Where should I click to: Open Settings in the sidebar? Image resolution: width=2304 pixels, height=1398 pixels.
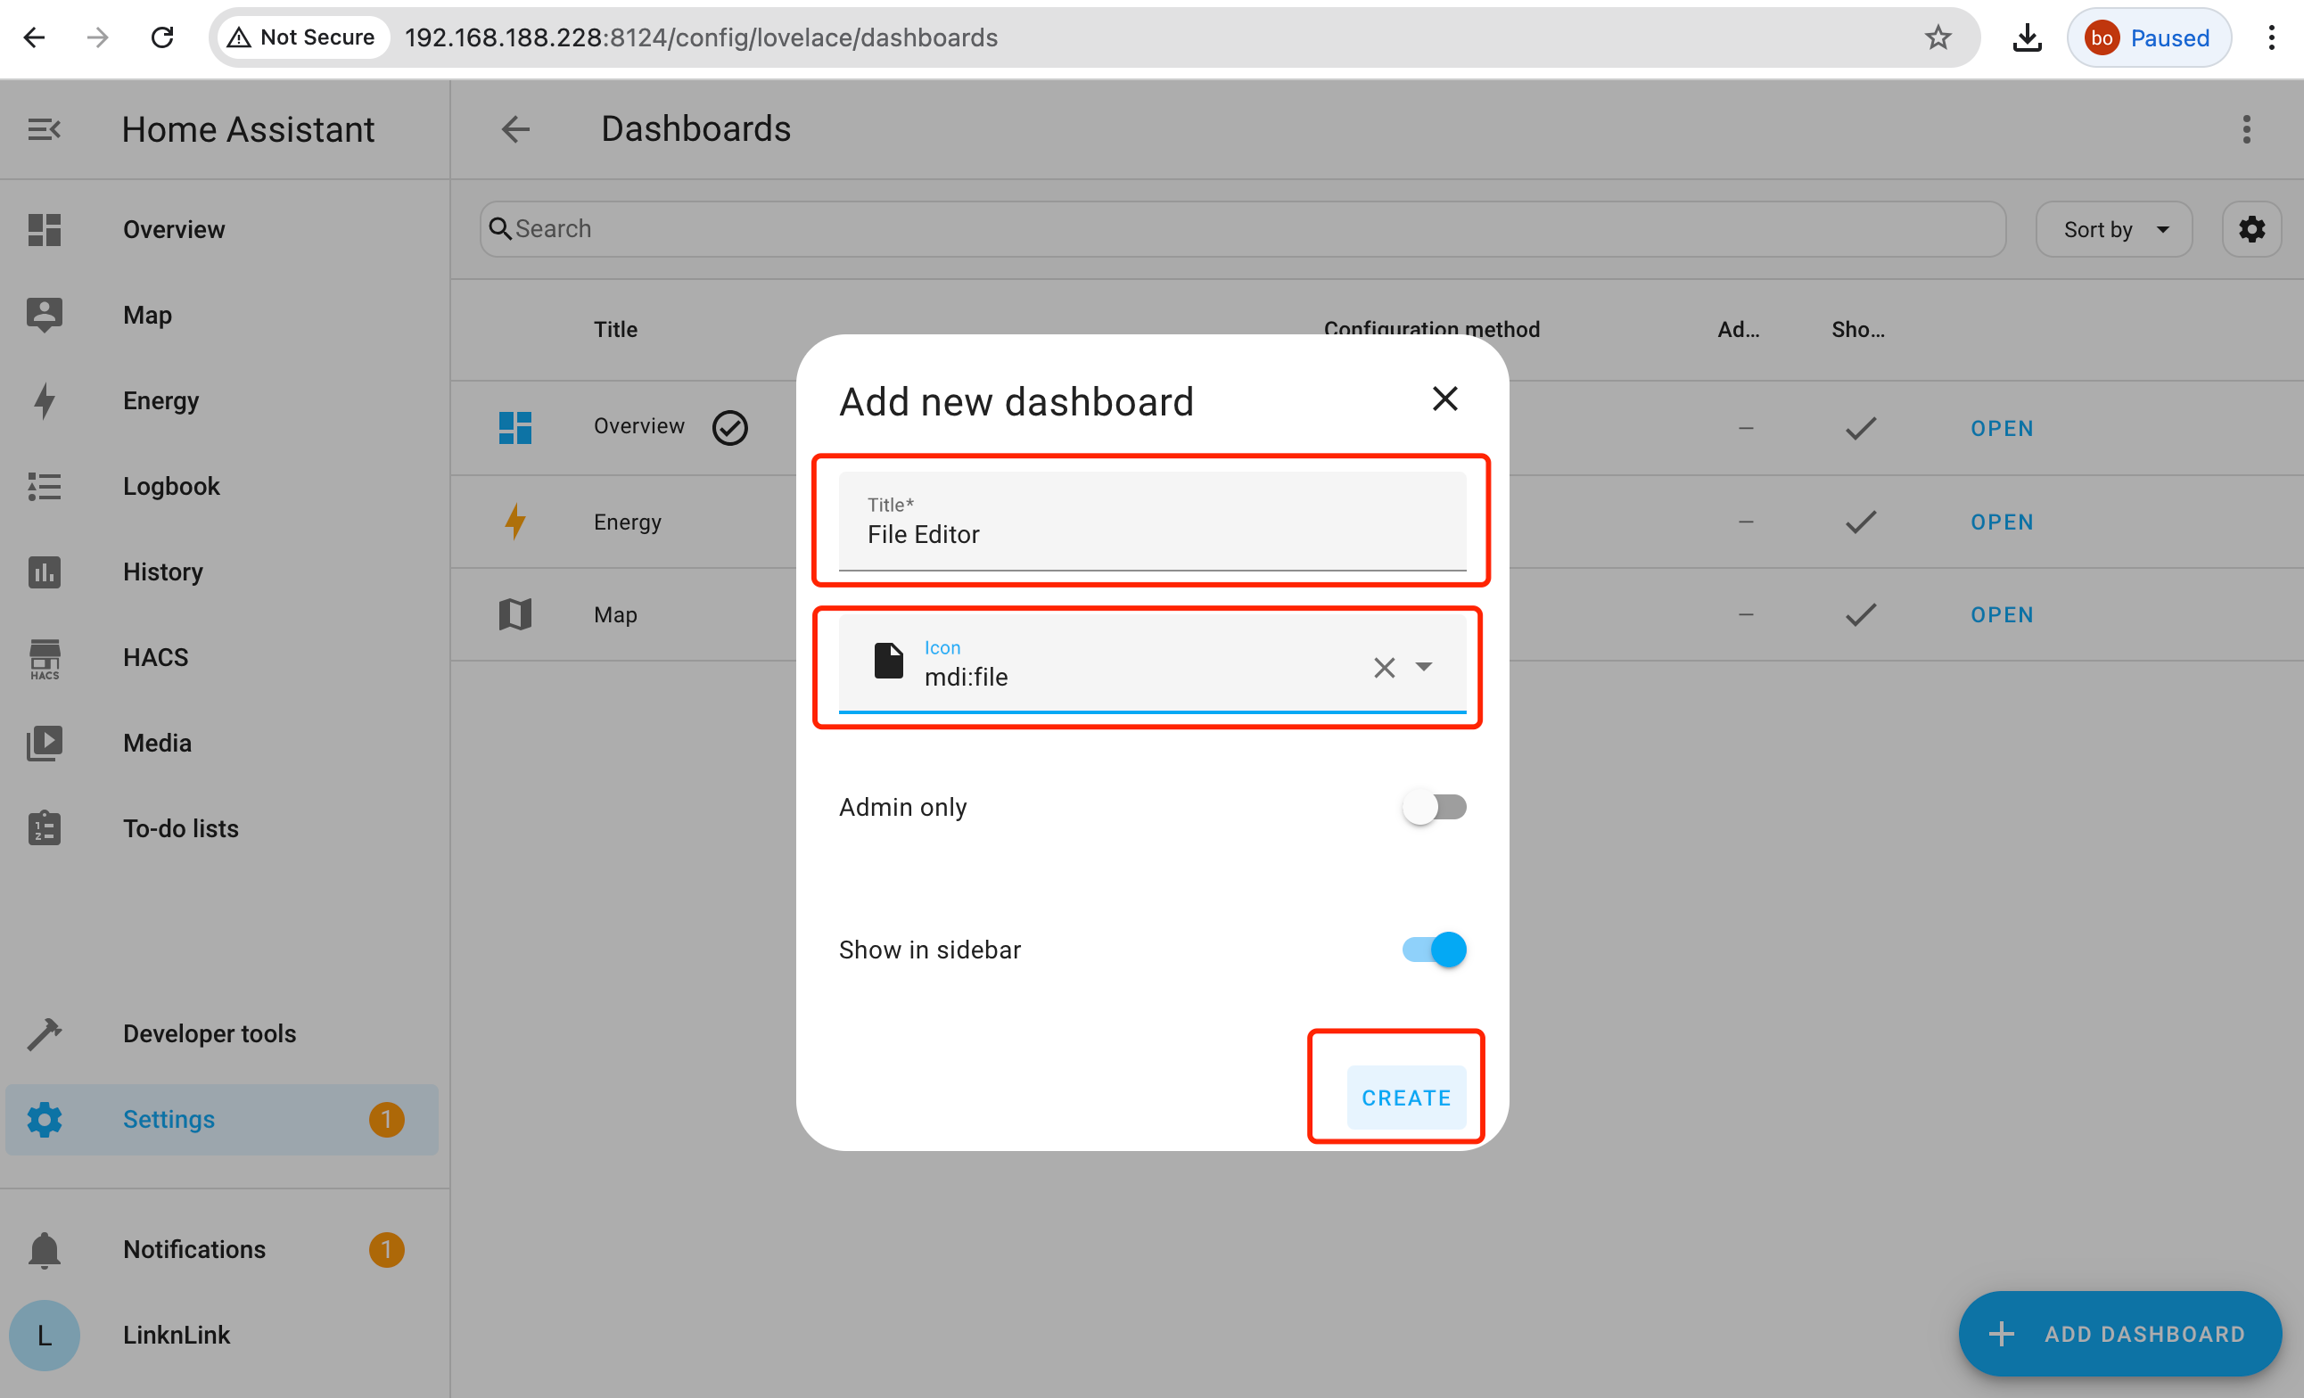[168, 1119]
